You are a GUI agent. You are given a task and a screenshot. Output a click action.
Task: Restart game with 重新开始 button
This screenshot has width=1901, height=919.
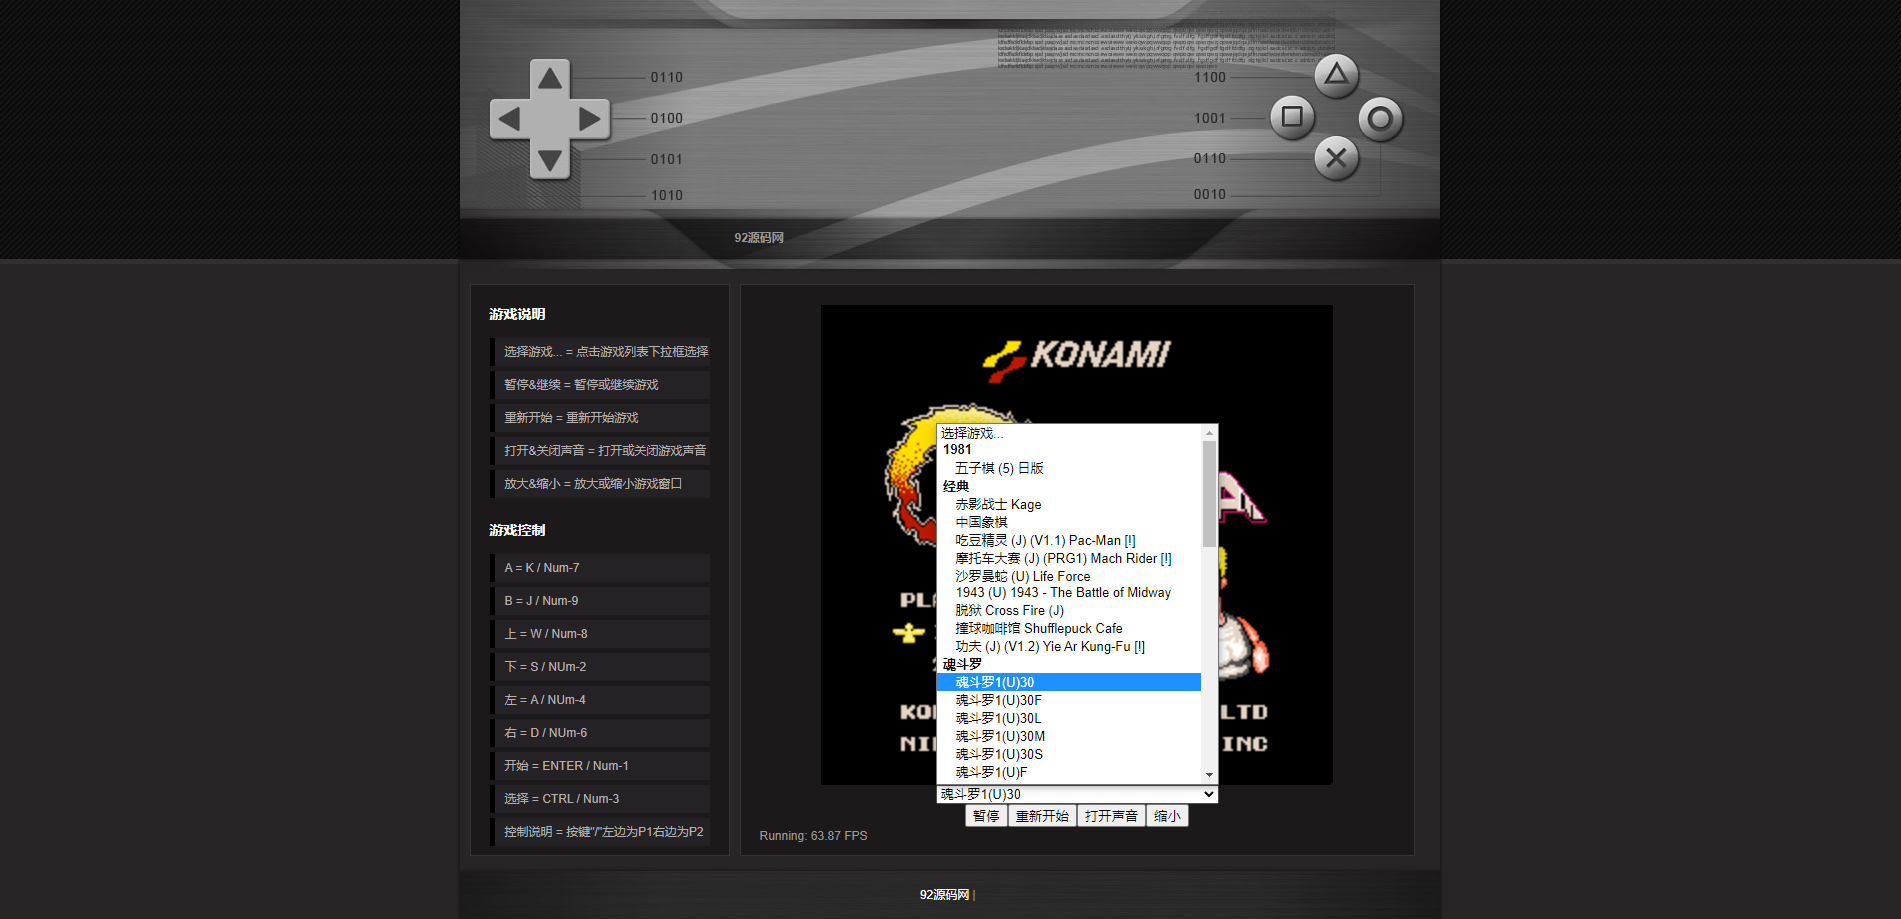pyautogui.click(x=1042, y=816)
